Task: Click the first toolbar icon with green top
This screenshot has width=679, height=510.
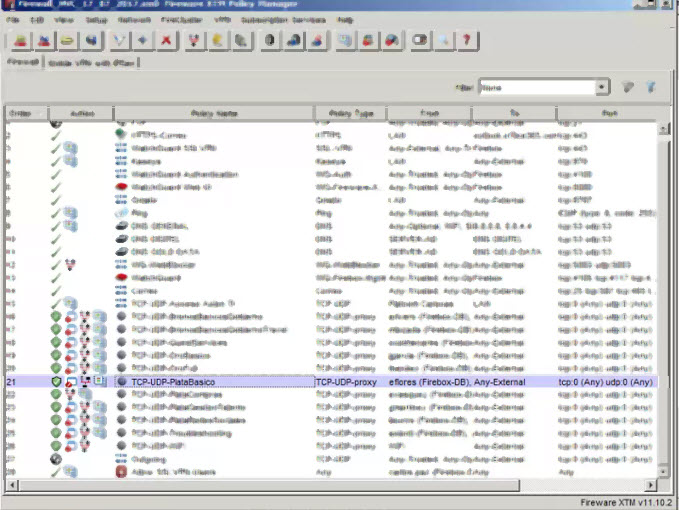Action: coord(20,41)
